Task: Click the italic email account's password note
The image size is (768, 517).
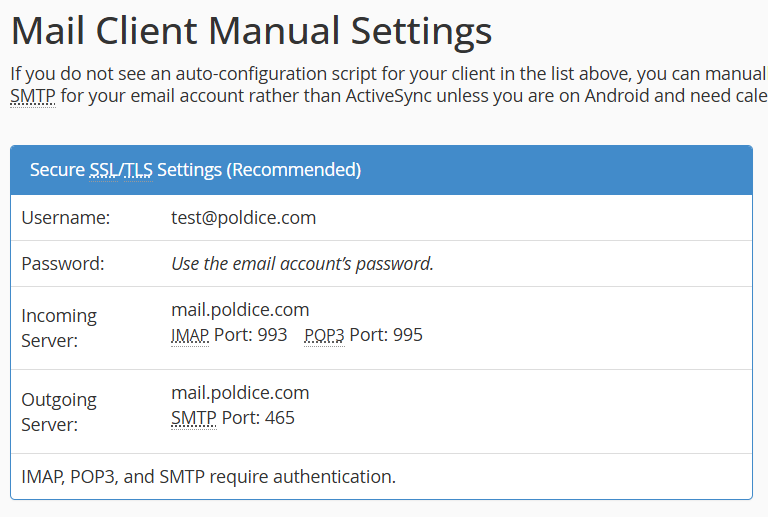Action: coord(302,264)
